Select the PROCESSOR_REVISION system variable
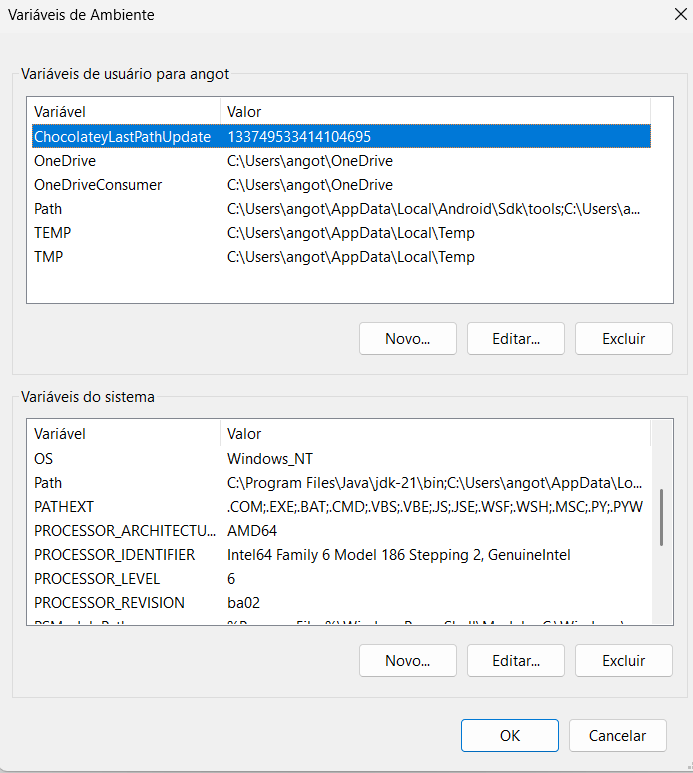 tap(109, 603)
